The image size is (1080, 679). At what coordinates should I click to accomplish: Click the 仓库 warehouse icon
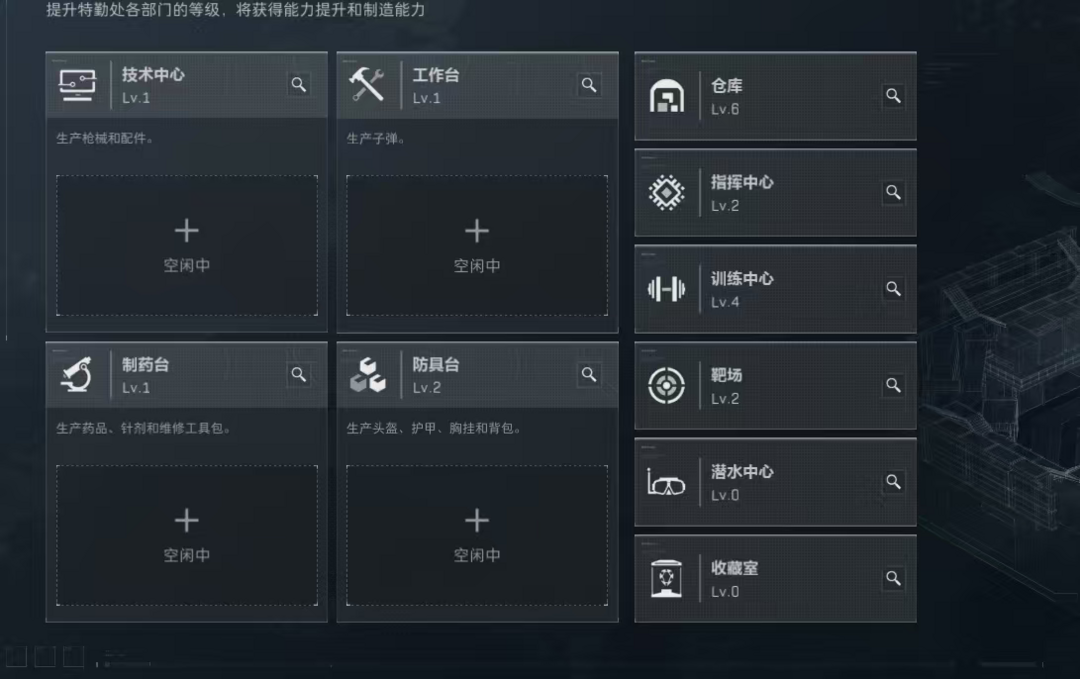coord(666,96)
